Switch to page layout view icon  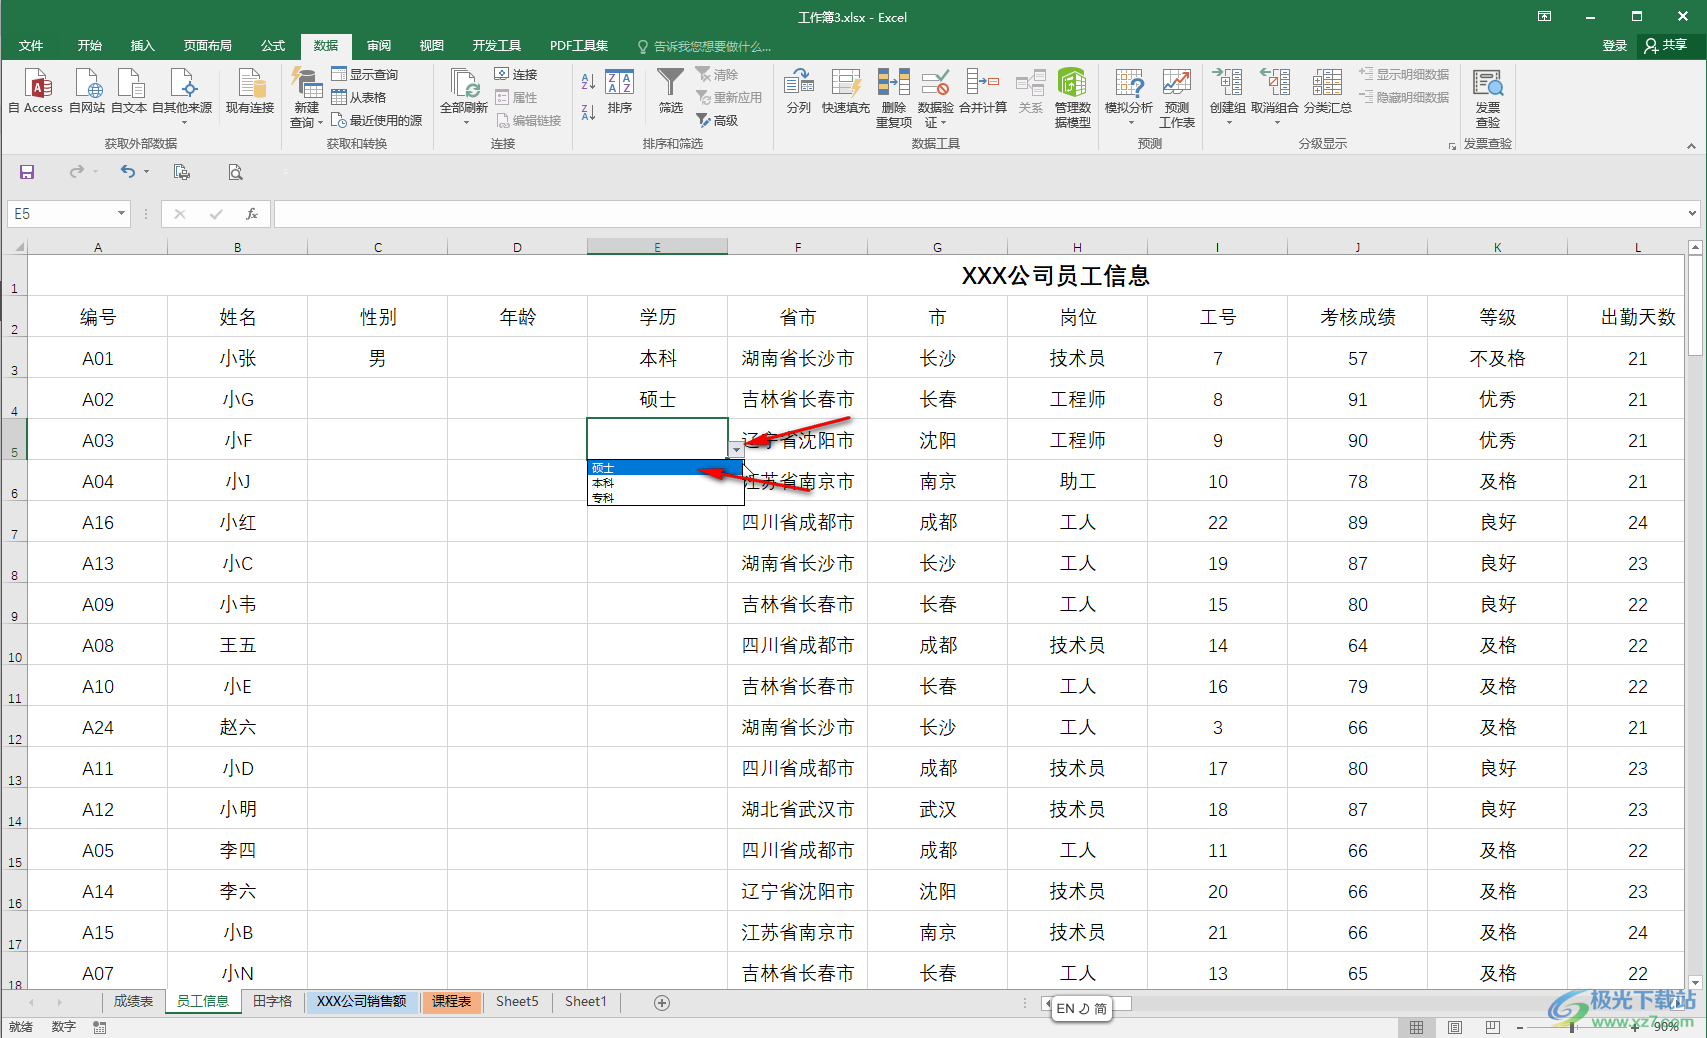(x=1455, y=1027)
